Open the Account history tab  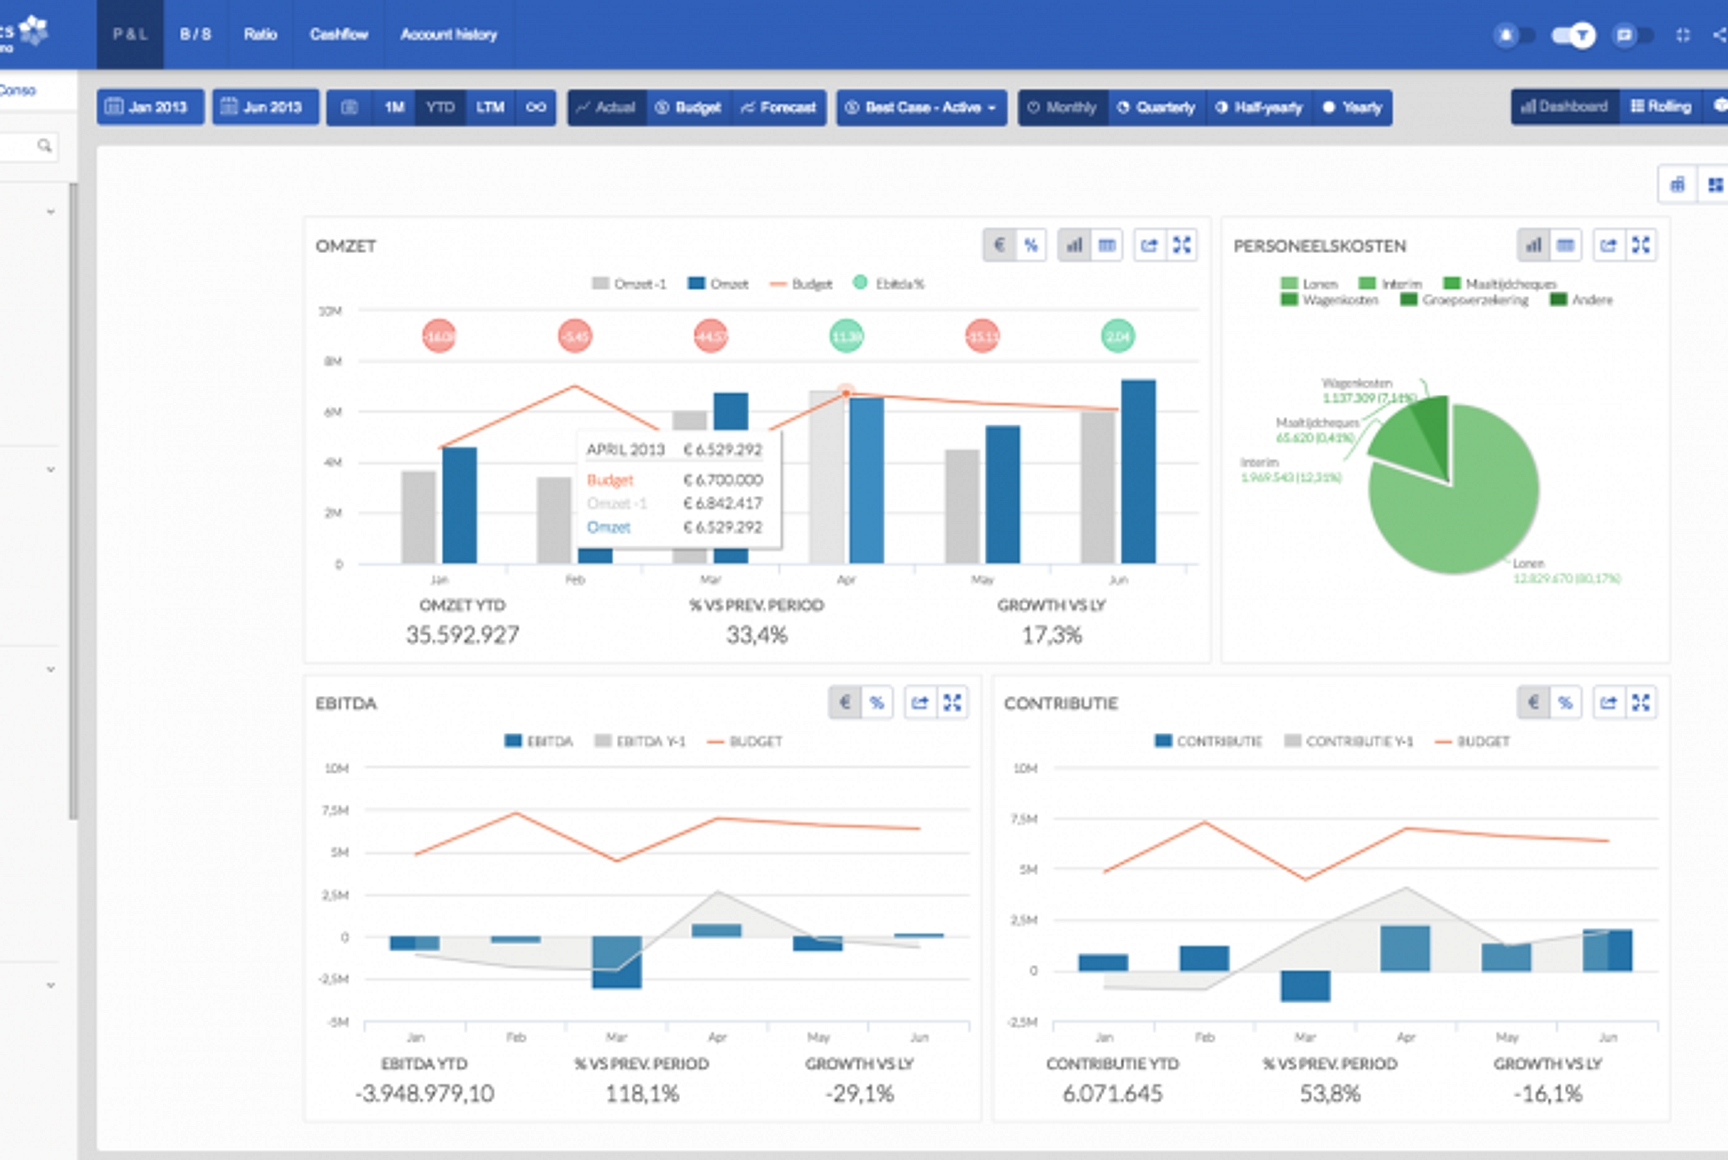448,33
